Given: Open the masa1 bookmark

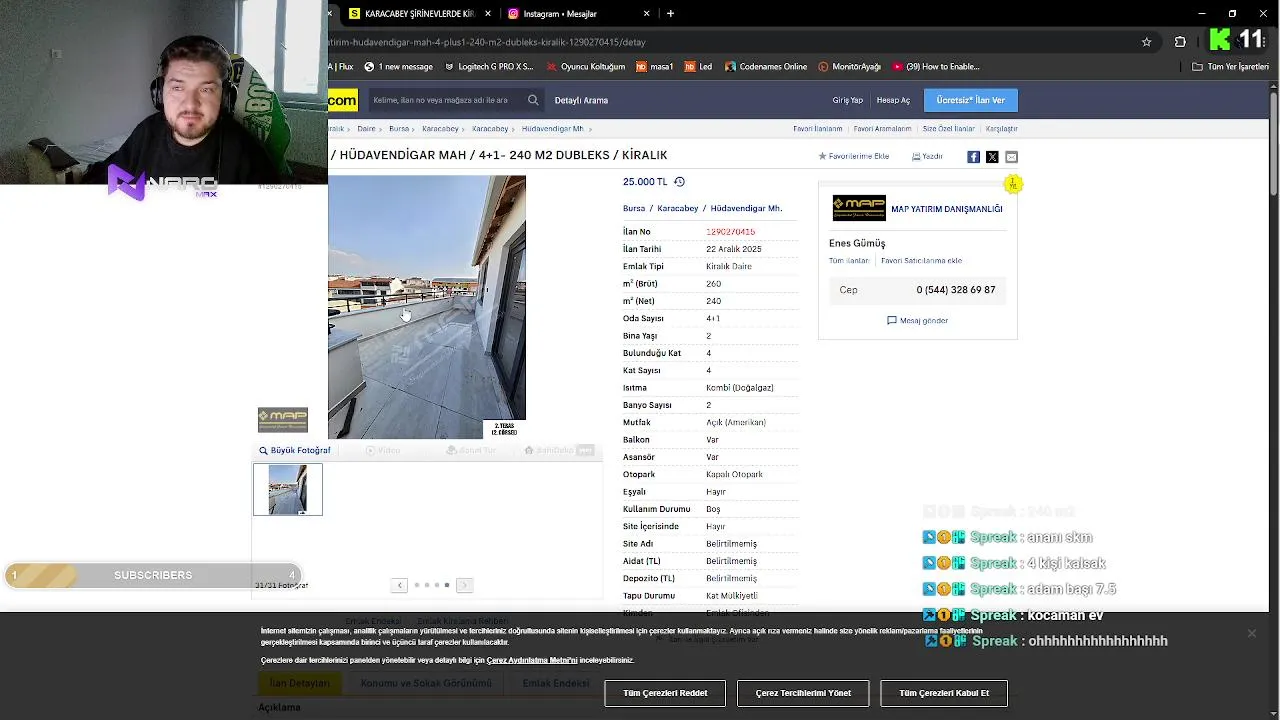Looking at the screenshot, I should tap(654, 67).
